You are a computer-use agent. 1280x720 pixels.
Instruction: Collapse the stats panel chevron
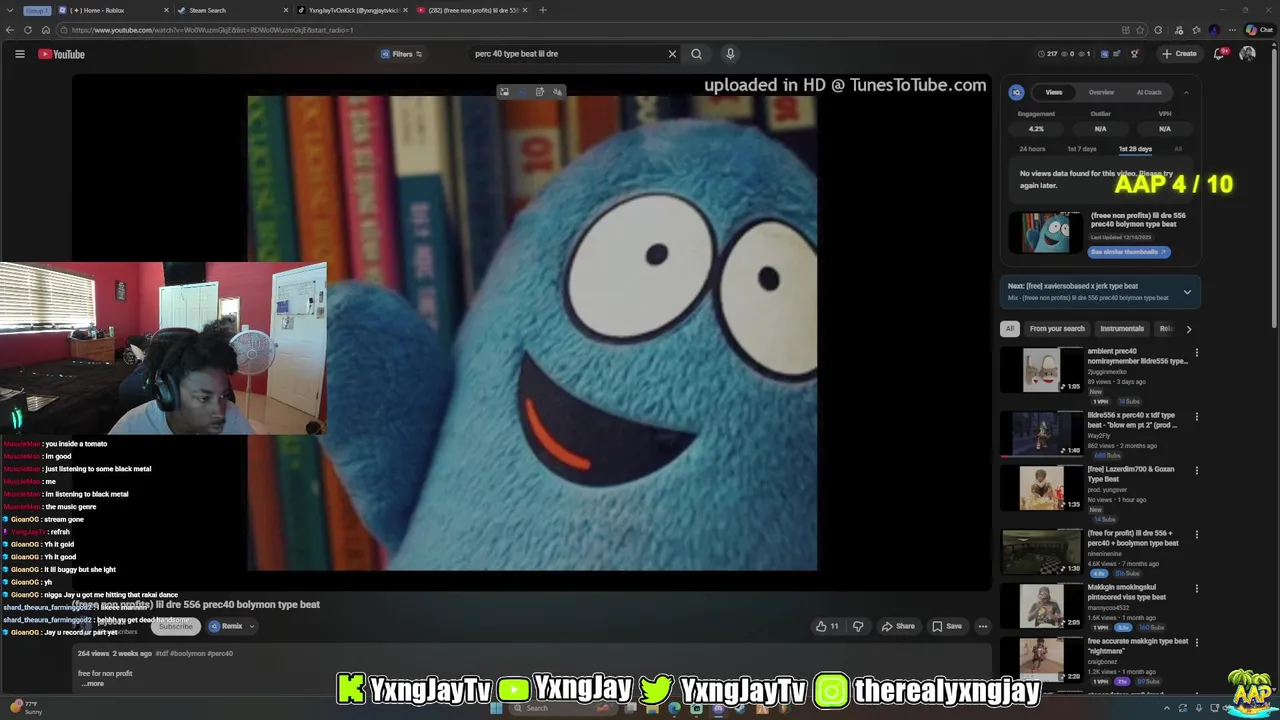1186,92
